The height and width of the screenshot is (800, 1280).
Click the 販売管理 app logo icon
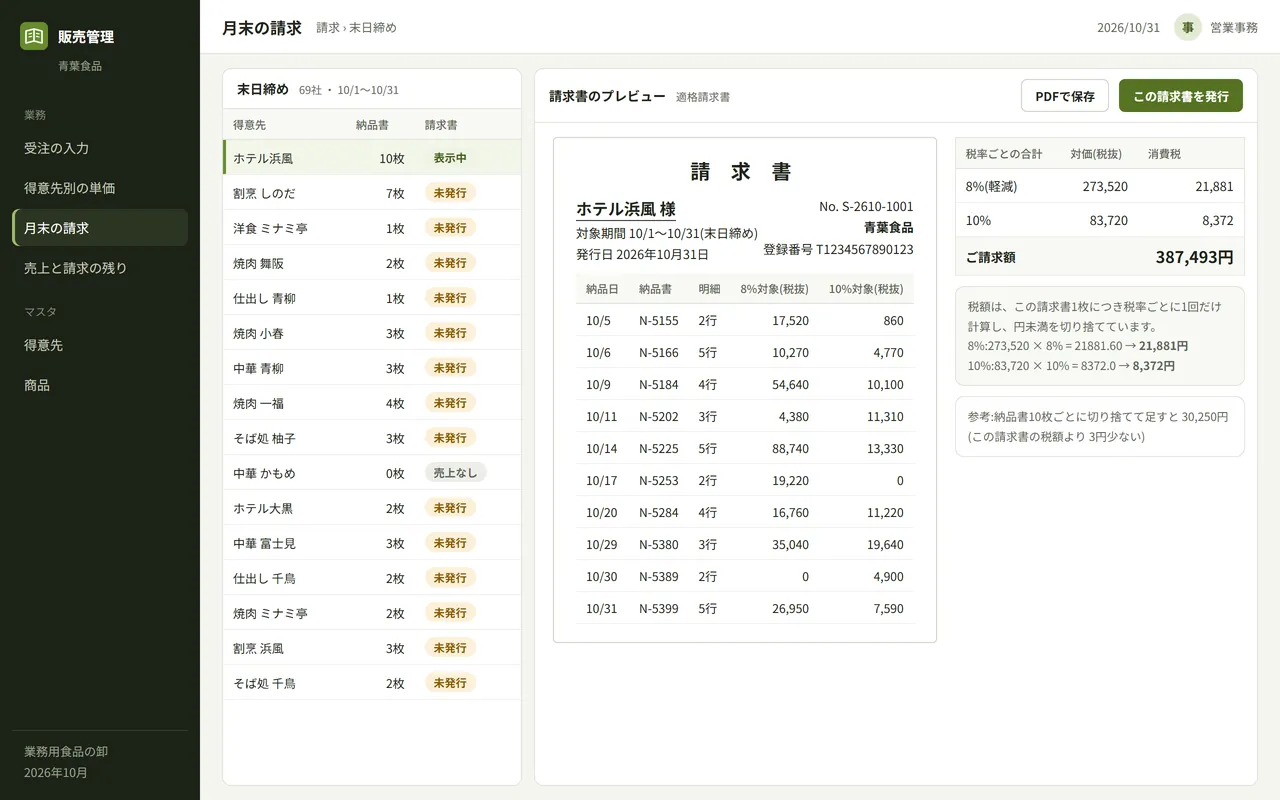pos(34,36)
